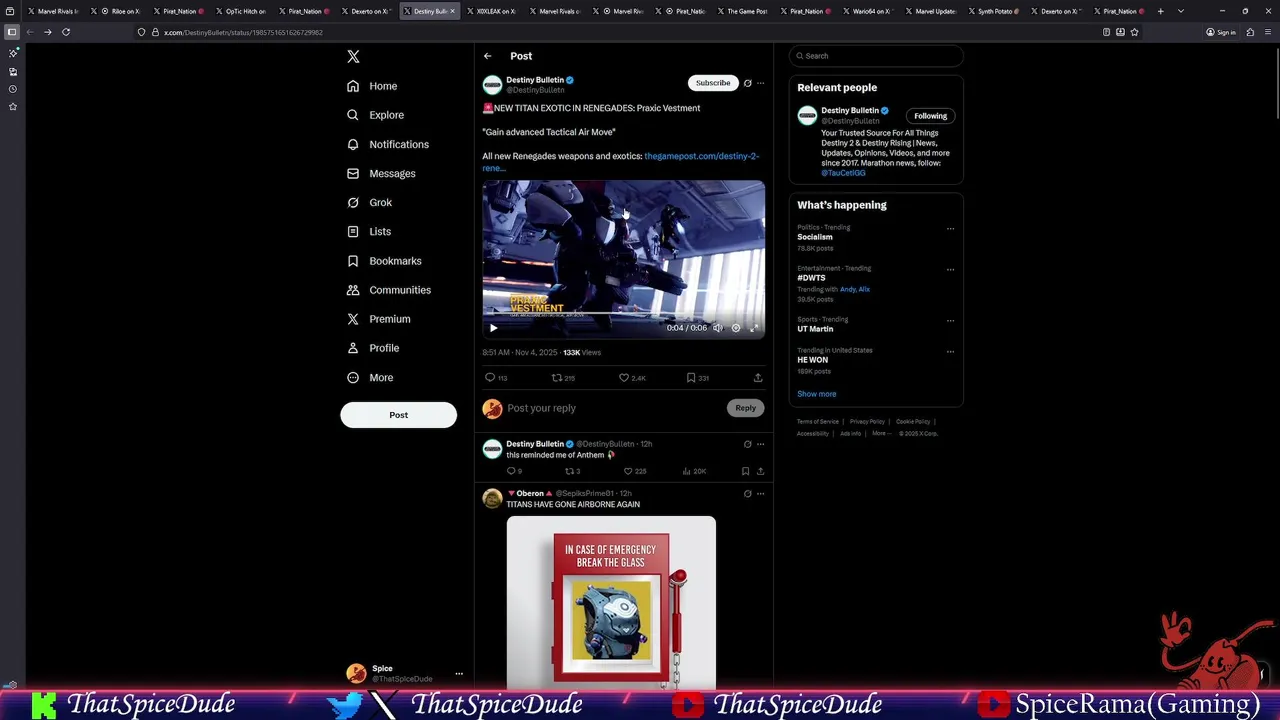The width and height of the screenshot is (1280, 720).
Task: Repost the Anthem reply (3)
Action: click(x=572, y=471)
